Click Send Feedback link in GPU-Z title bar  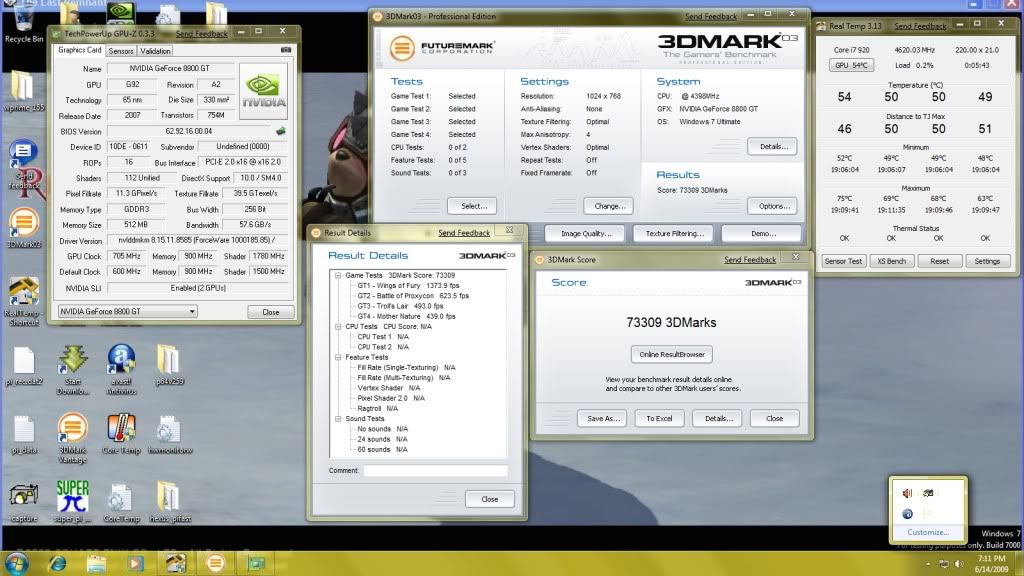tap(202, 33)
